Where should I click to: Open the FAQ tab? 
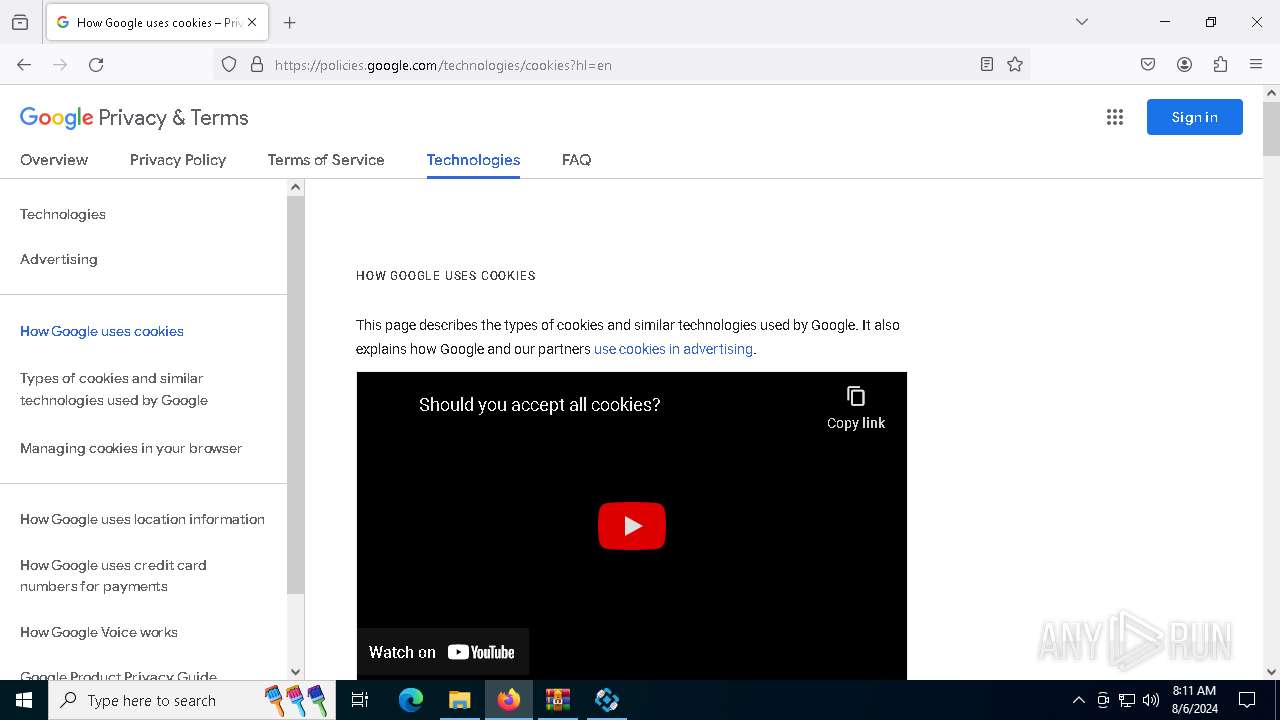pos(576,160)
